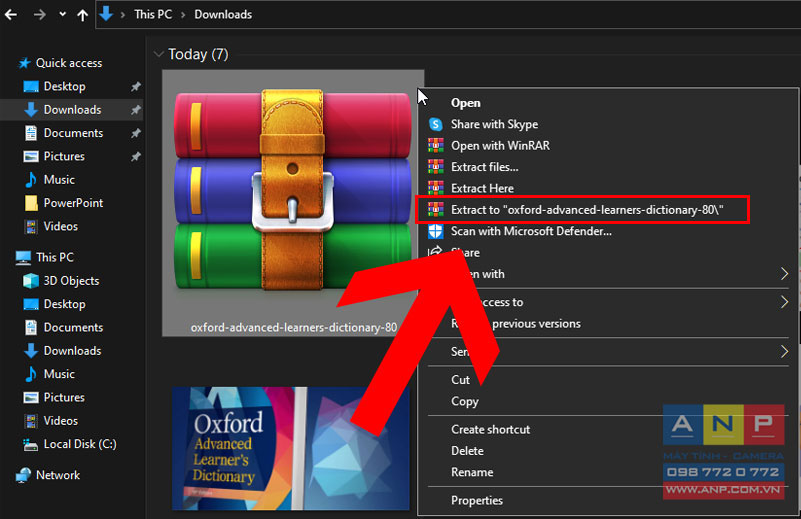The height and width of the screenshot is (519, 801).
Task: Choose Extract files...
Action: [484, 168]
